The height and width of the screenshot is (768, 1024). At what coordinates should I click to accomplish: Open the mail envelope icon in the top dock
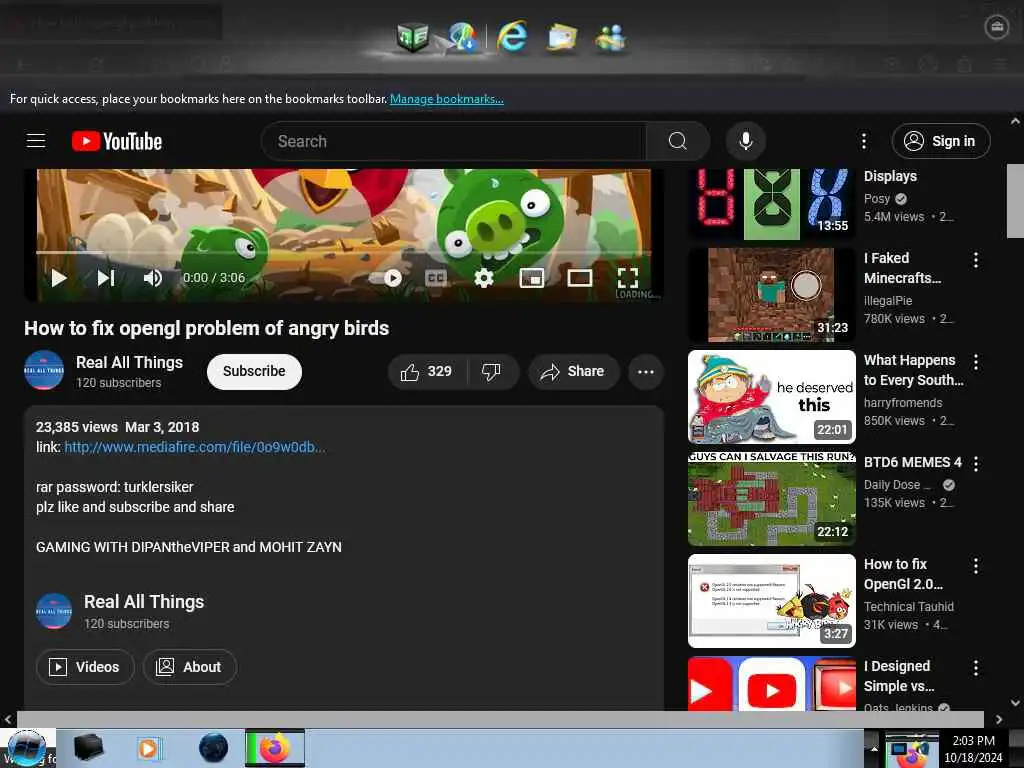(562, 37)
